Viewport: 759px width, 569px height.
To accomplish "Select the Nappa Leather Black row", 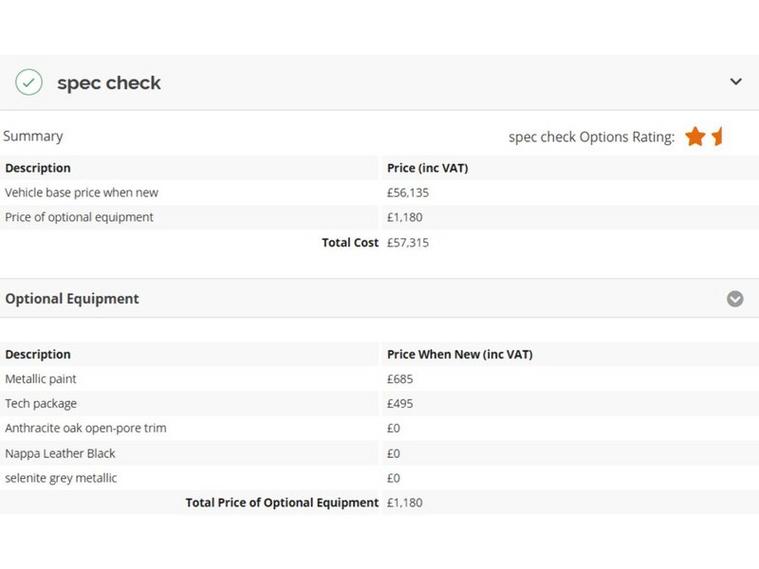I will [x=380, y=454].
